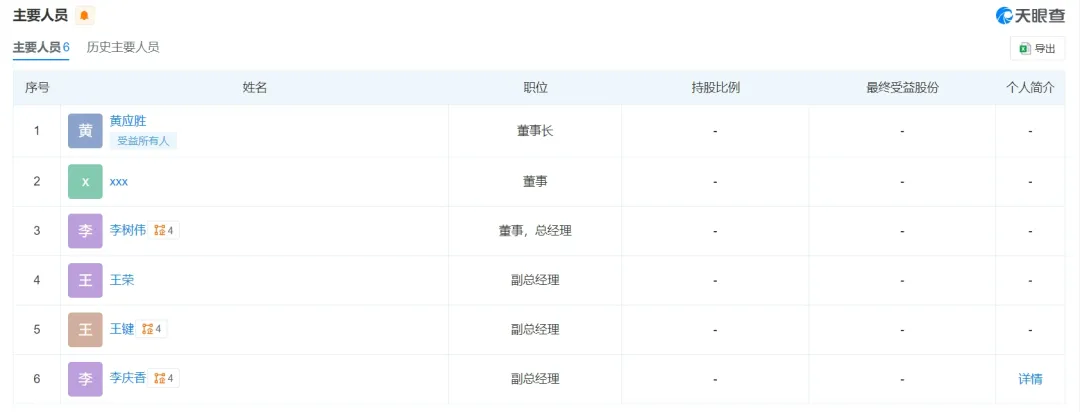Click the 'xxx' director name link
Viewport: 1080px width, 412px height.
119,181
